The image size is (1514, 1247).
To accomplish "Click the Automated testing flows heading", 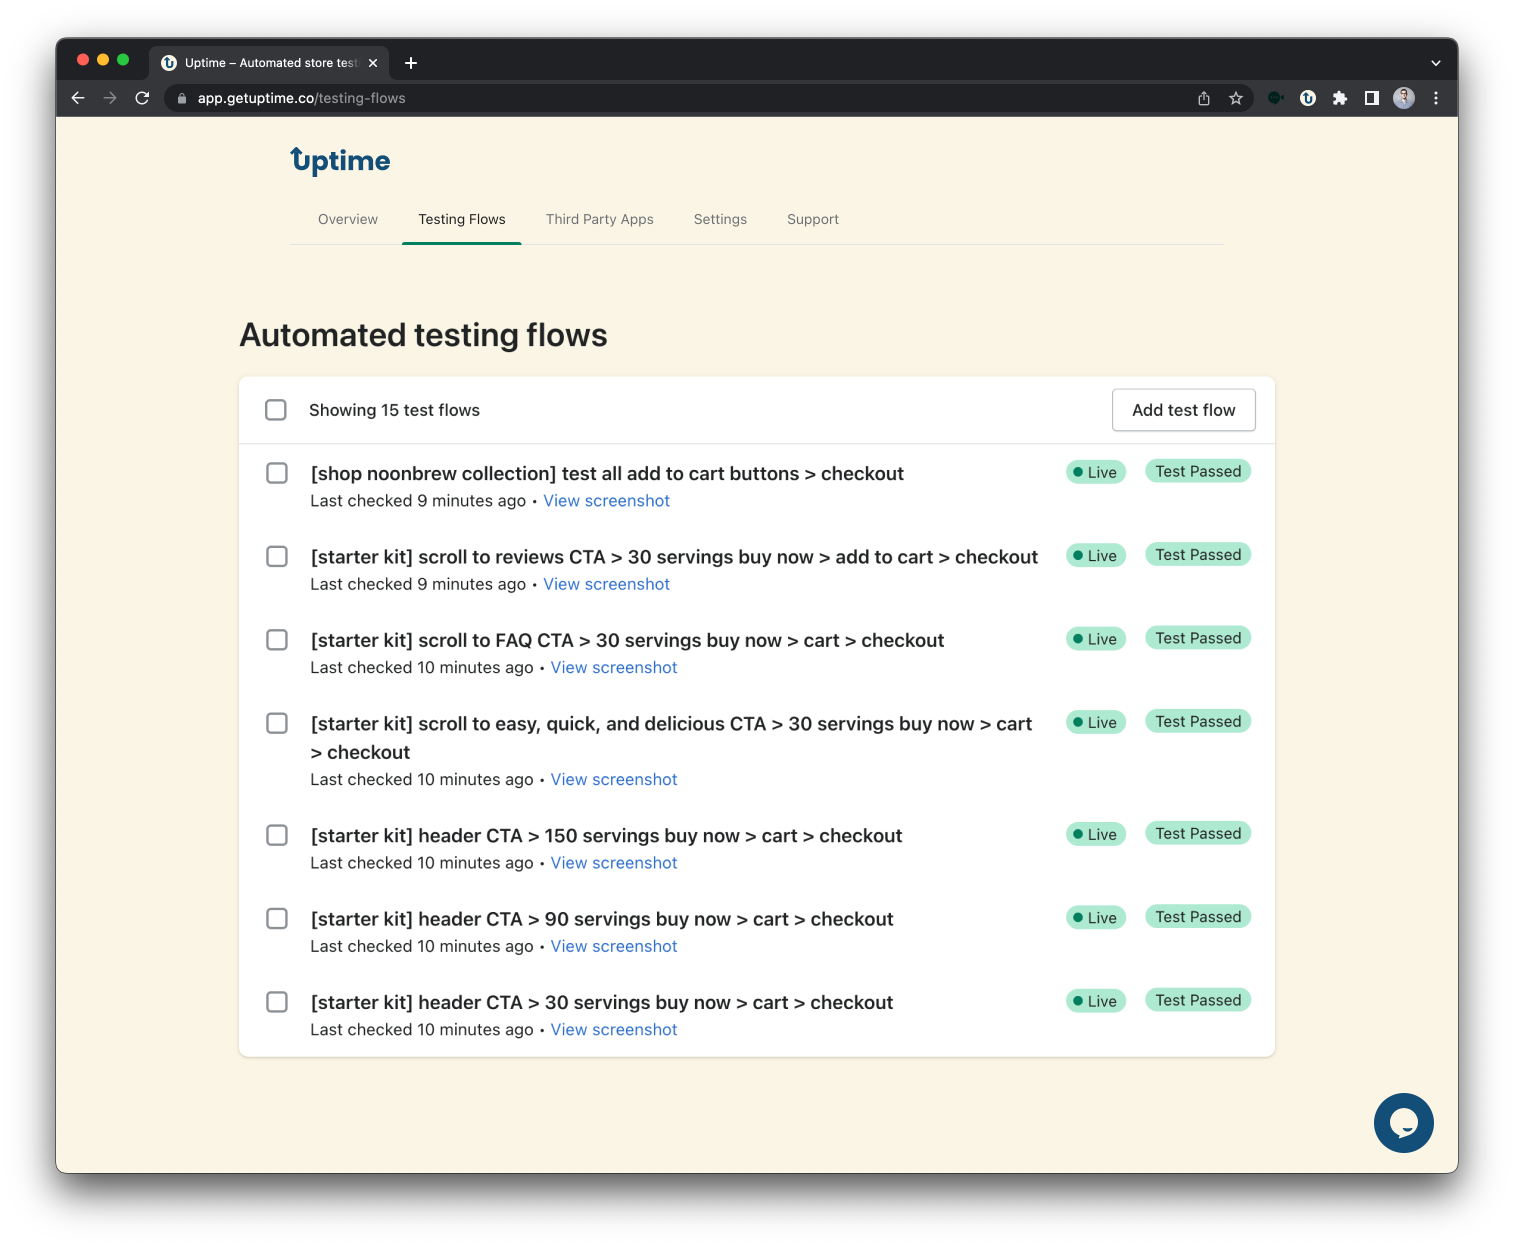I will (x=423, y=335).
